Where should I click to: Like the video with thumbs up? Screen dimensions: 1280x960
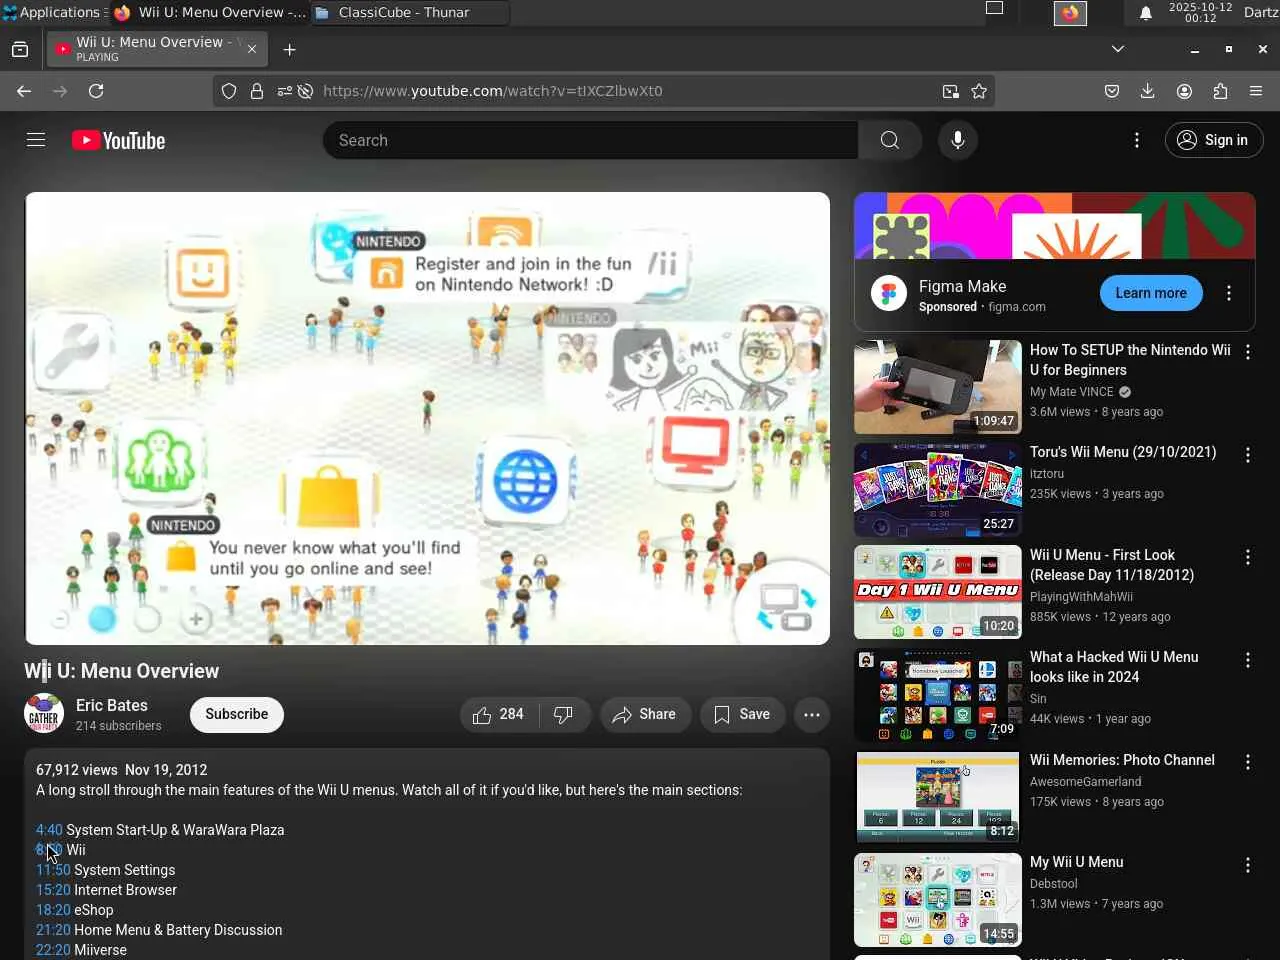point(499,714)
